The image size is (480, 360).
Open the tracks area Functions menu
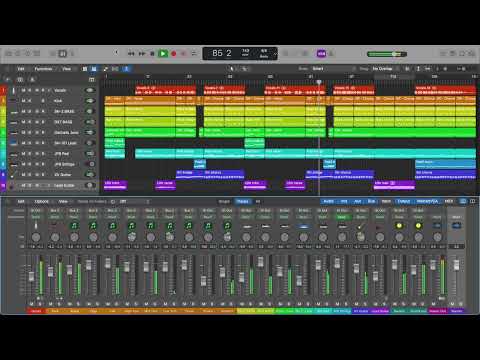43,69
